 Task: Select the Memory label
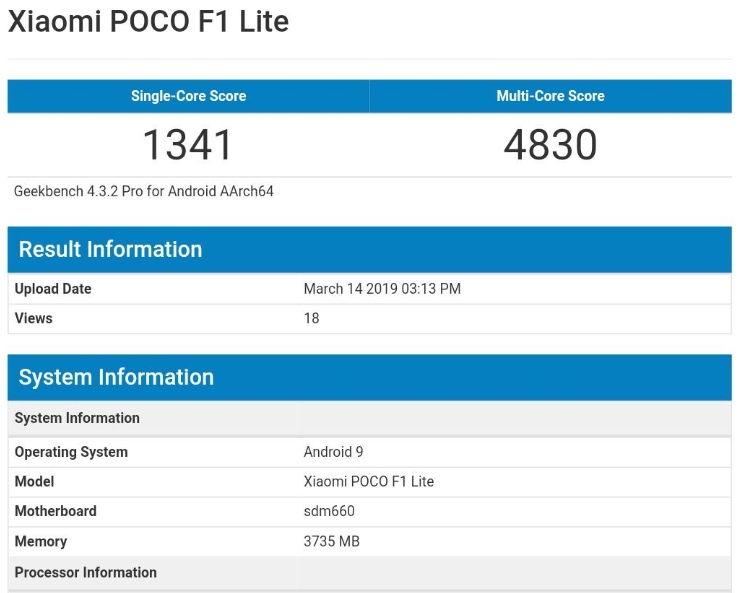coord(41,541)
